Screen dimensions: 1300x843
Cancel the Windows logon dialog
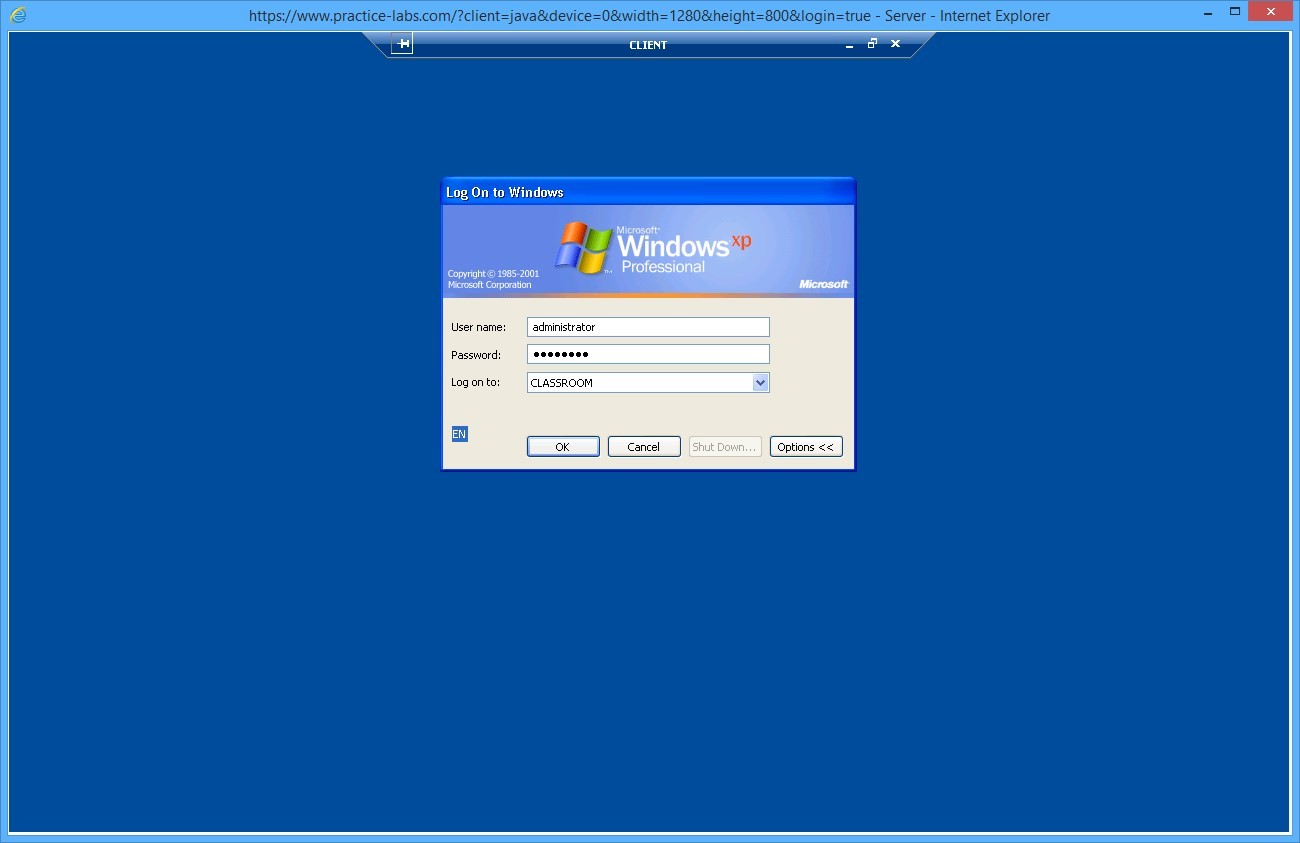644,447
